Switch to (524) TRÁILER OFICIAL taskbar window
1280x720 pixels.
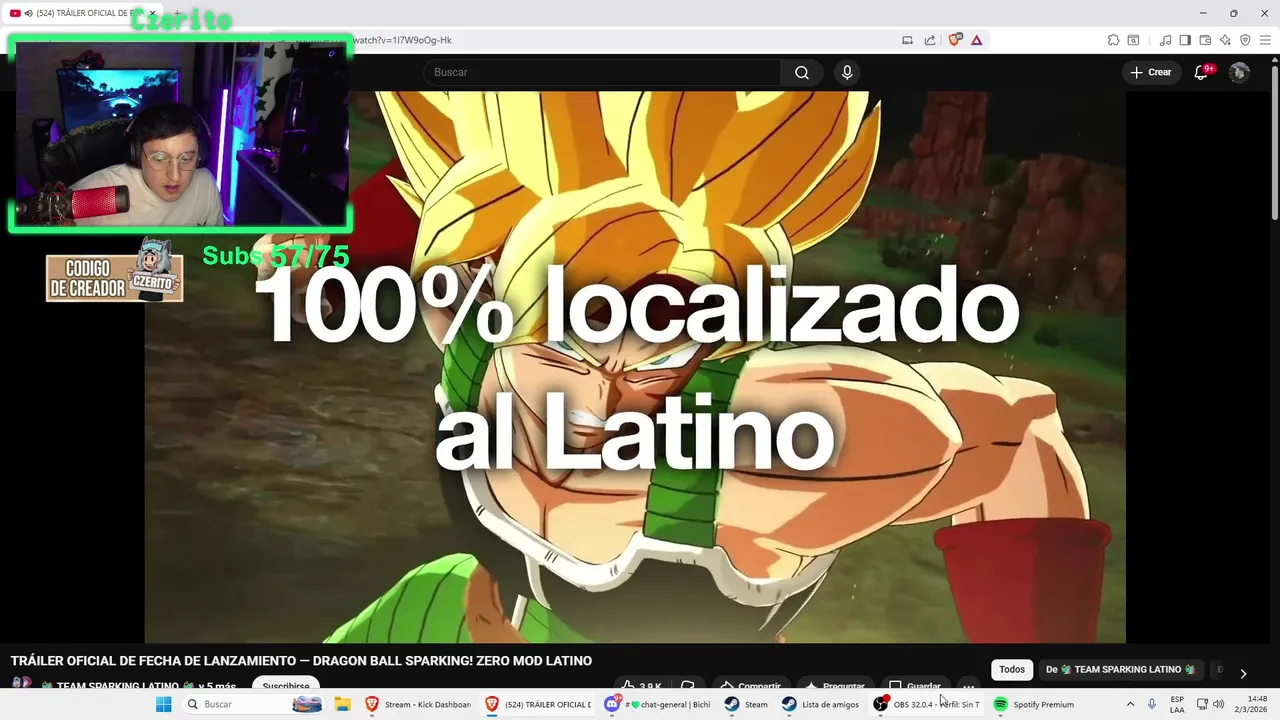538,704
